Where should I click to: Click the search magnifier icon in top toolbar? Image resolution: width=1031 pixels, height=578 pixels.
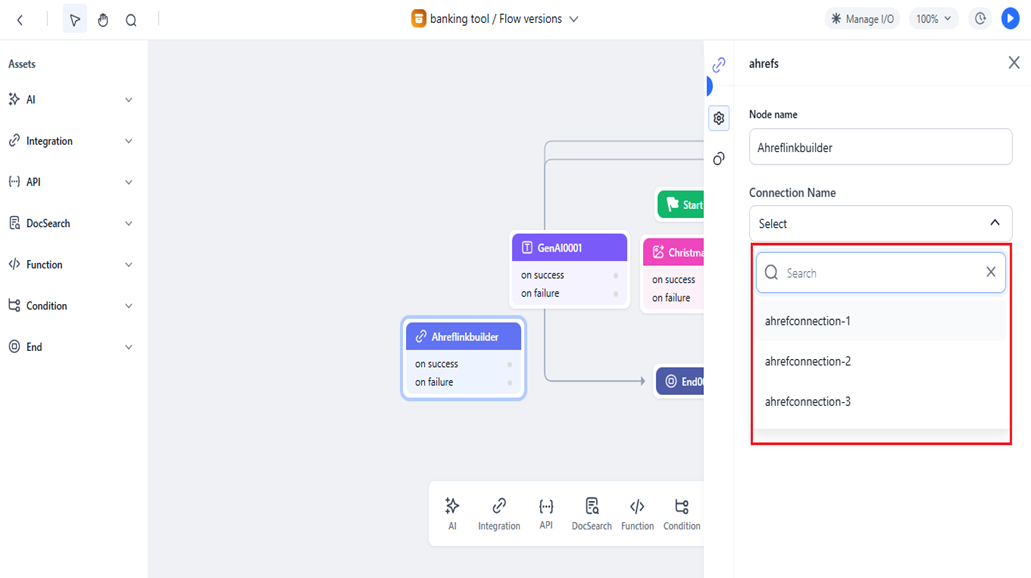[x=131, y=20]
